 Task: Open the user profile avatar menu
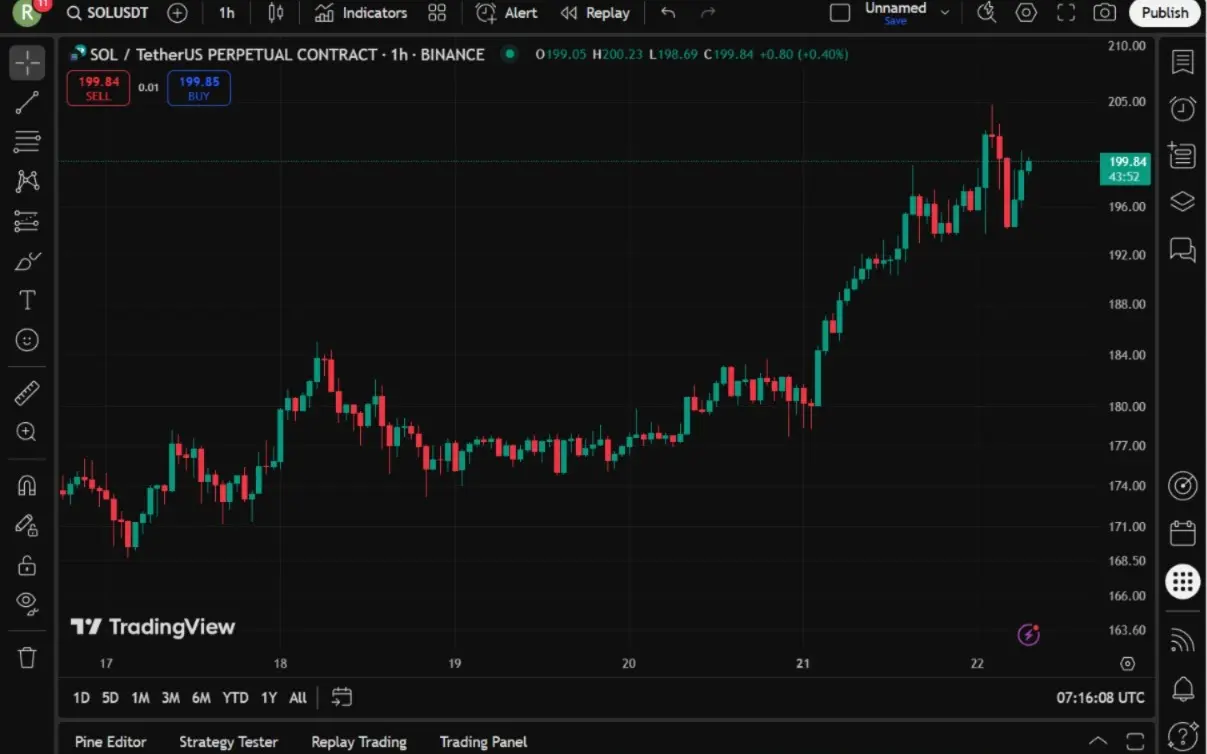[x=27, y=12]
